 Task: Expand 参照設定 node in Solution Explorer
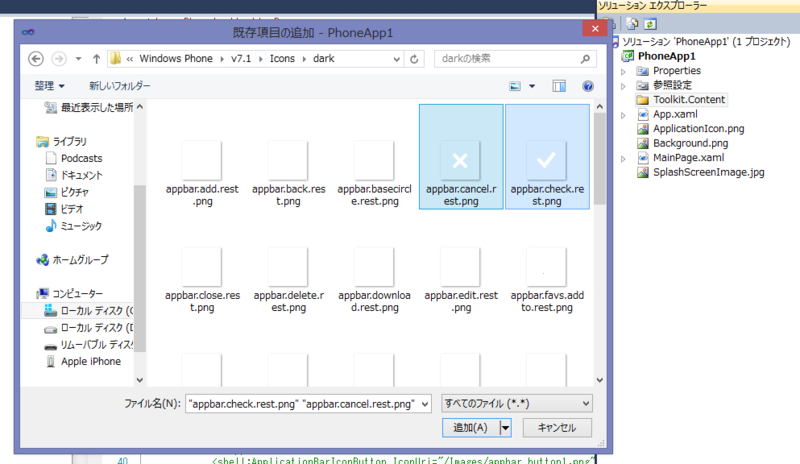point(623,86)
